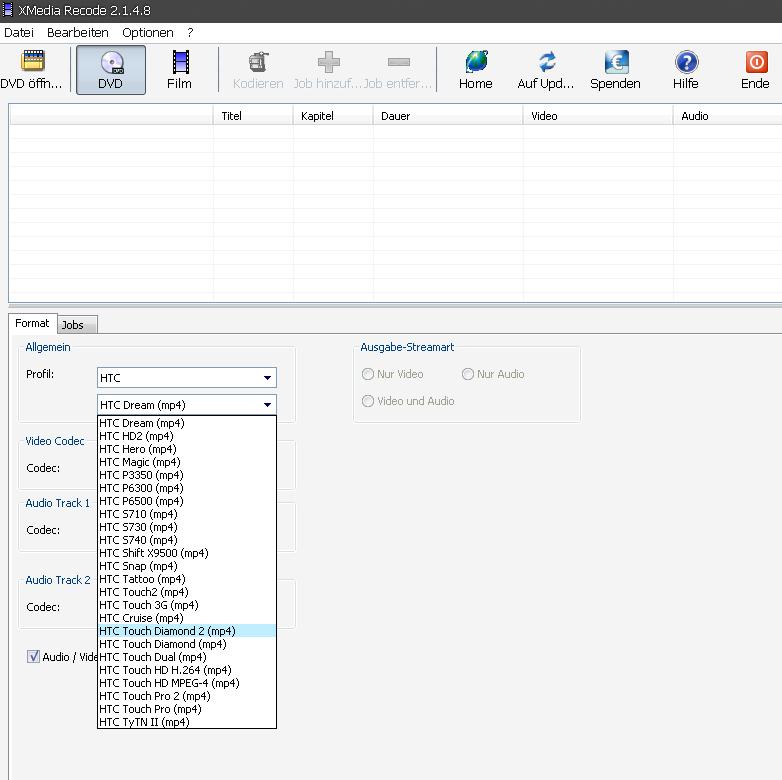Choose HTC Touch Diamond (mp4) entry
The height and width of the screenshot is (780, 782).
coord(187,643)
